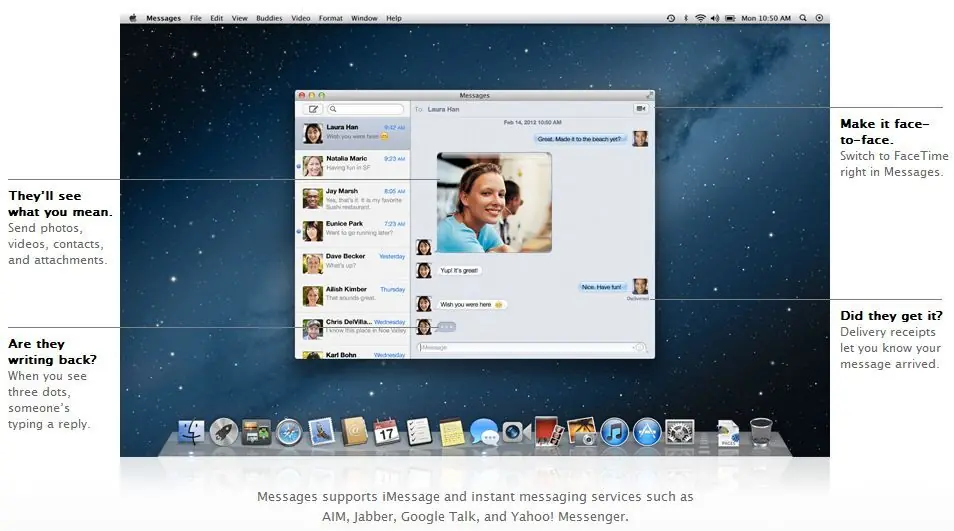Image resolution: width=954 pixels, height=531 pixels.
Task: Open Contacts address book in the Dock
Action: 354,432
